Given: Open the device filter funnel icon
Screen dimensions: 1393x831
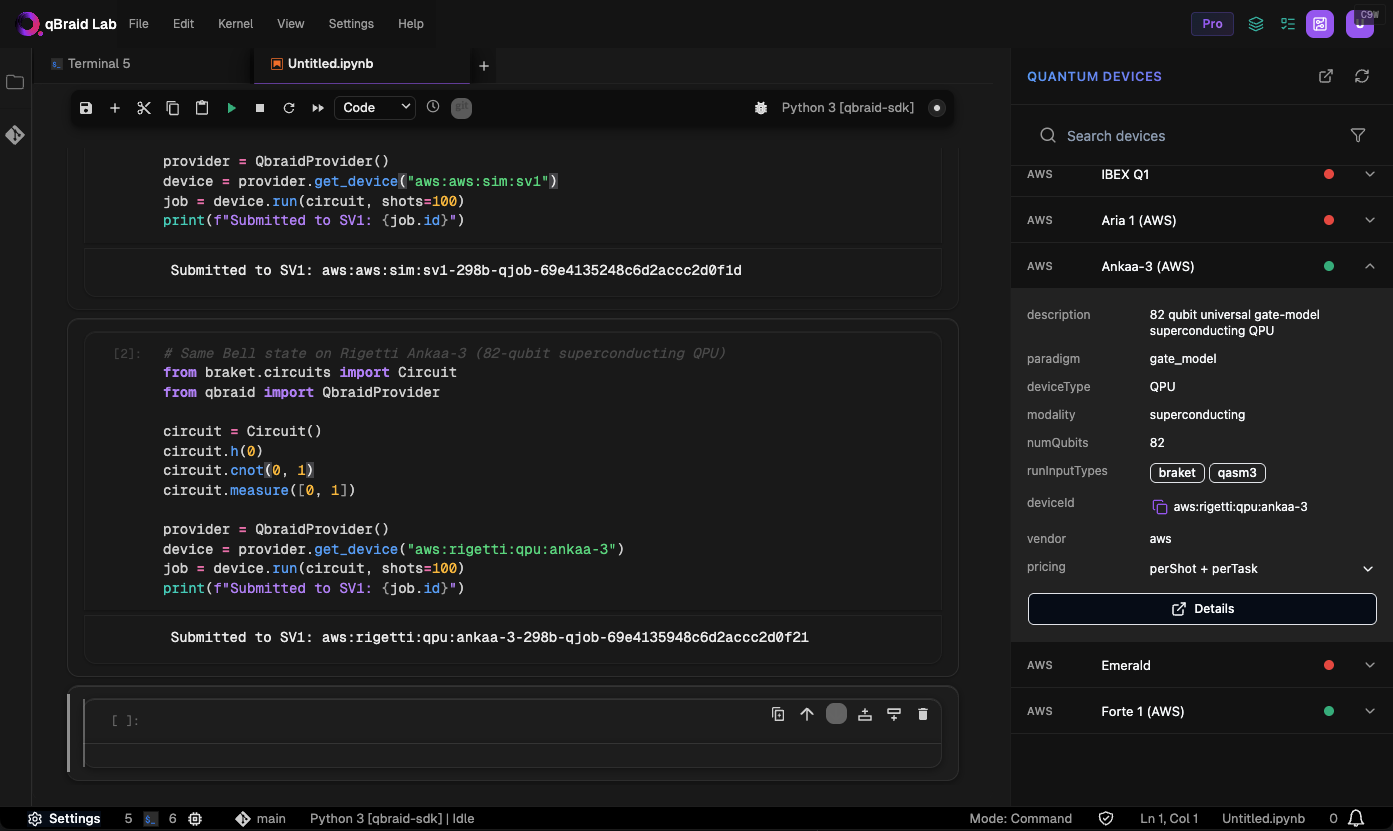Looking at the screenshot, I should (x=1358, y=135).
